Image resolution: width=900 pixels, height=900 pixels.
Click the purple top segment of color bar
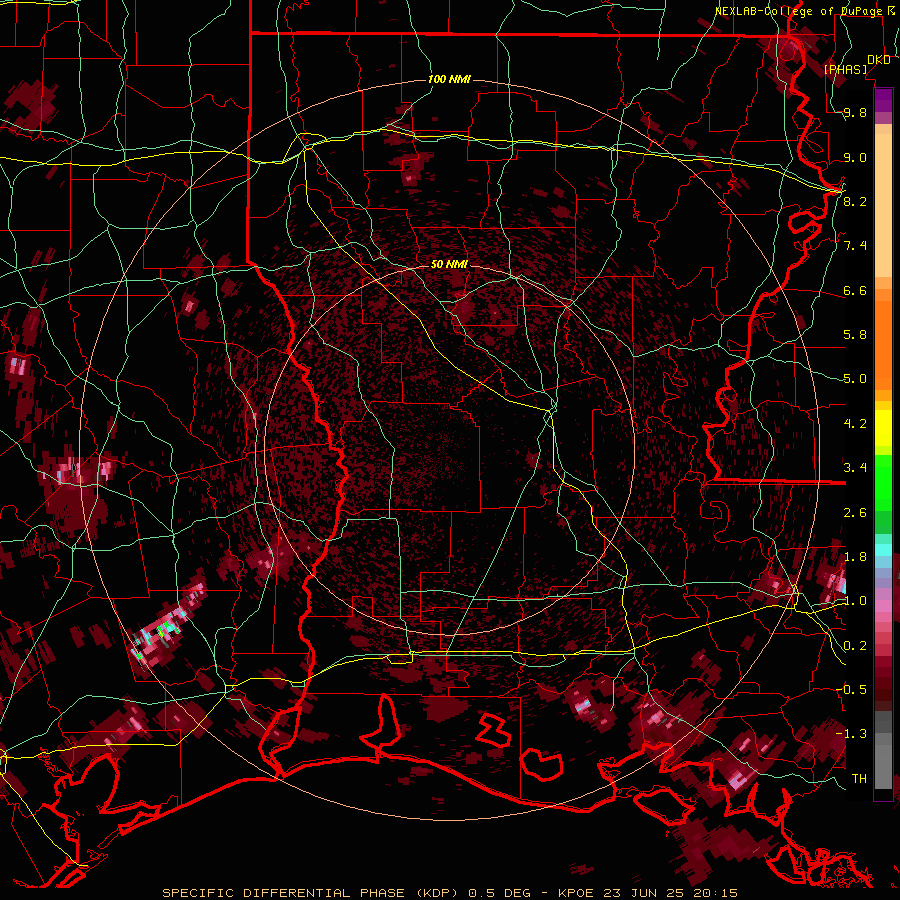click(883, 100)
